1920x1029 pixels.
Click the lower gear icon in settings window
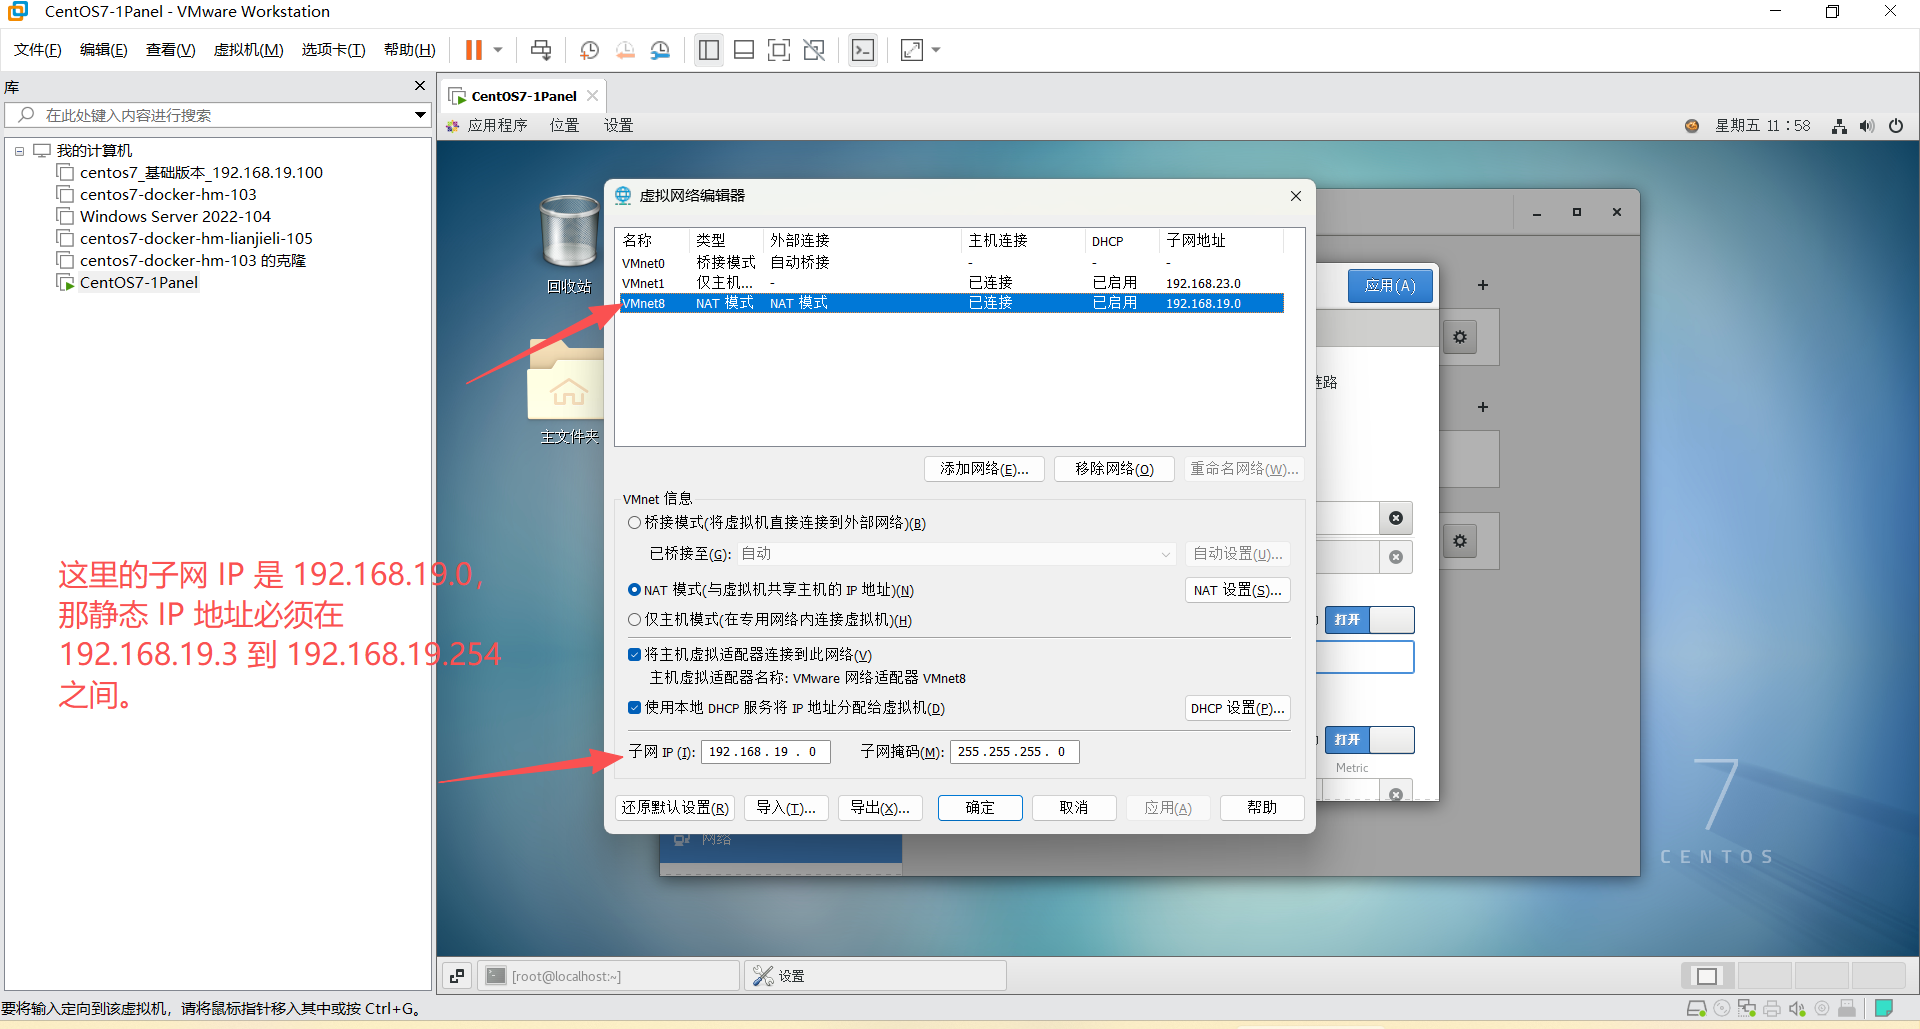click(1460, 541)
